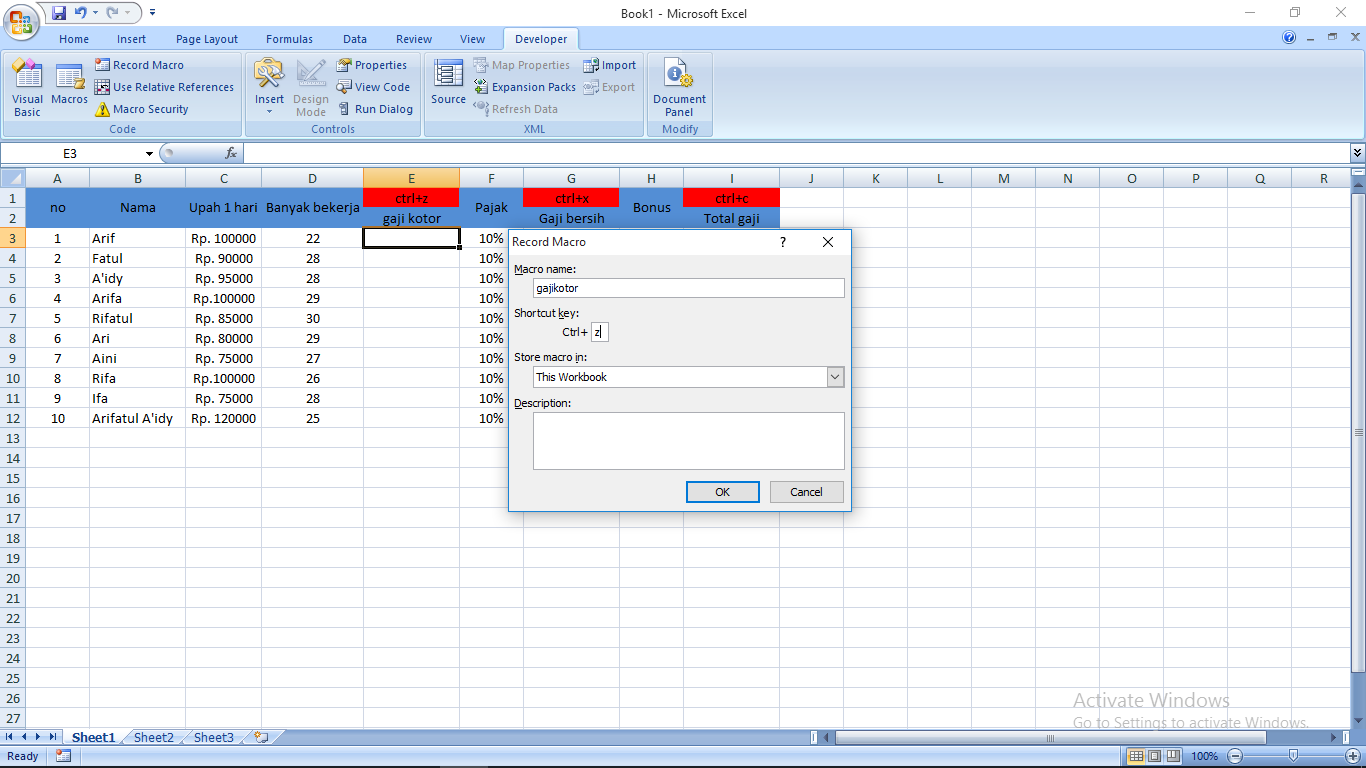Select column header D
1366x768 pixels.
pyautogui.click(x=313, y=178)
